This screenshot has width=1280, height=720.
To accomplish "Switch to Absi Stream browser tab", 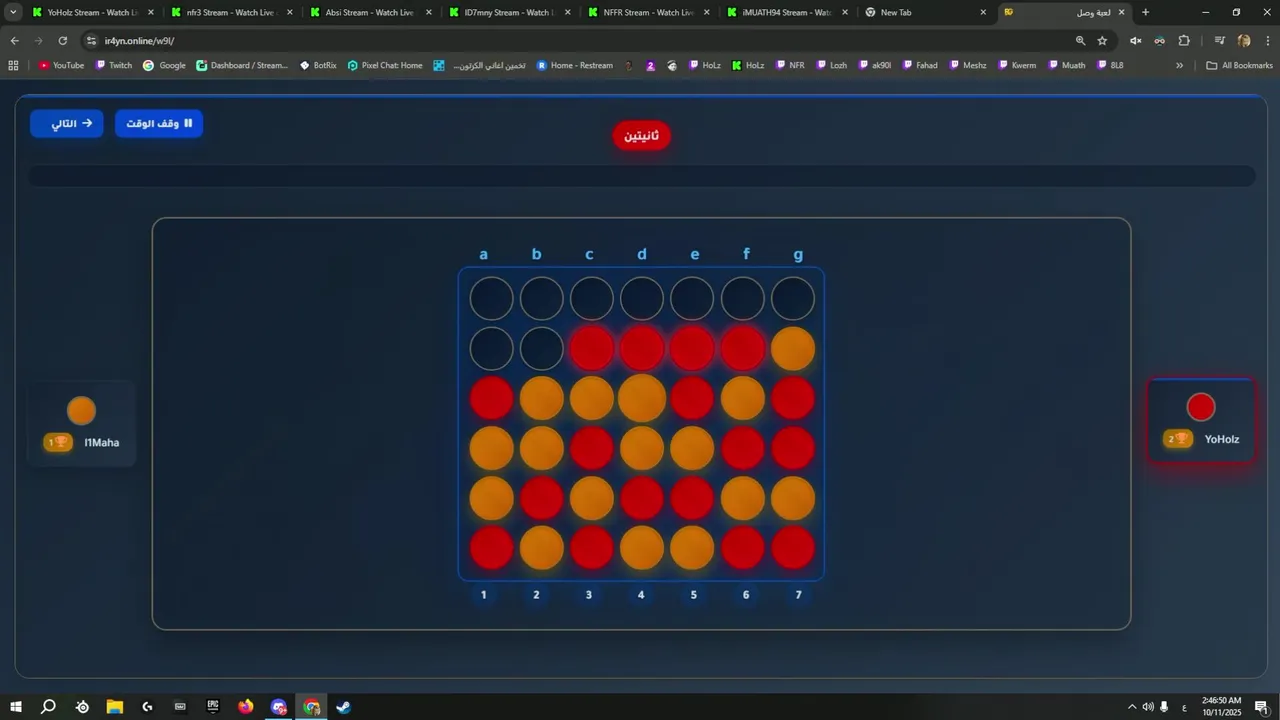I will click(369, 13).
